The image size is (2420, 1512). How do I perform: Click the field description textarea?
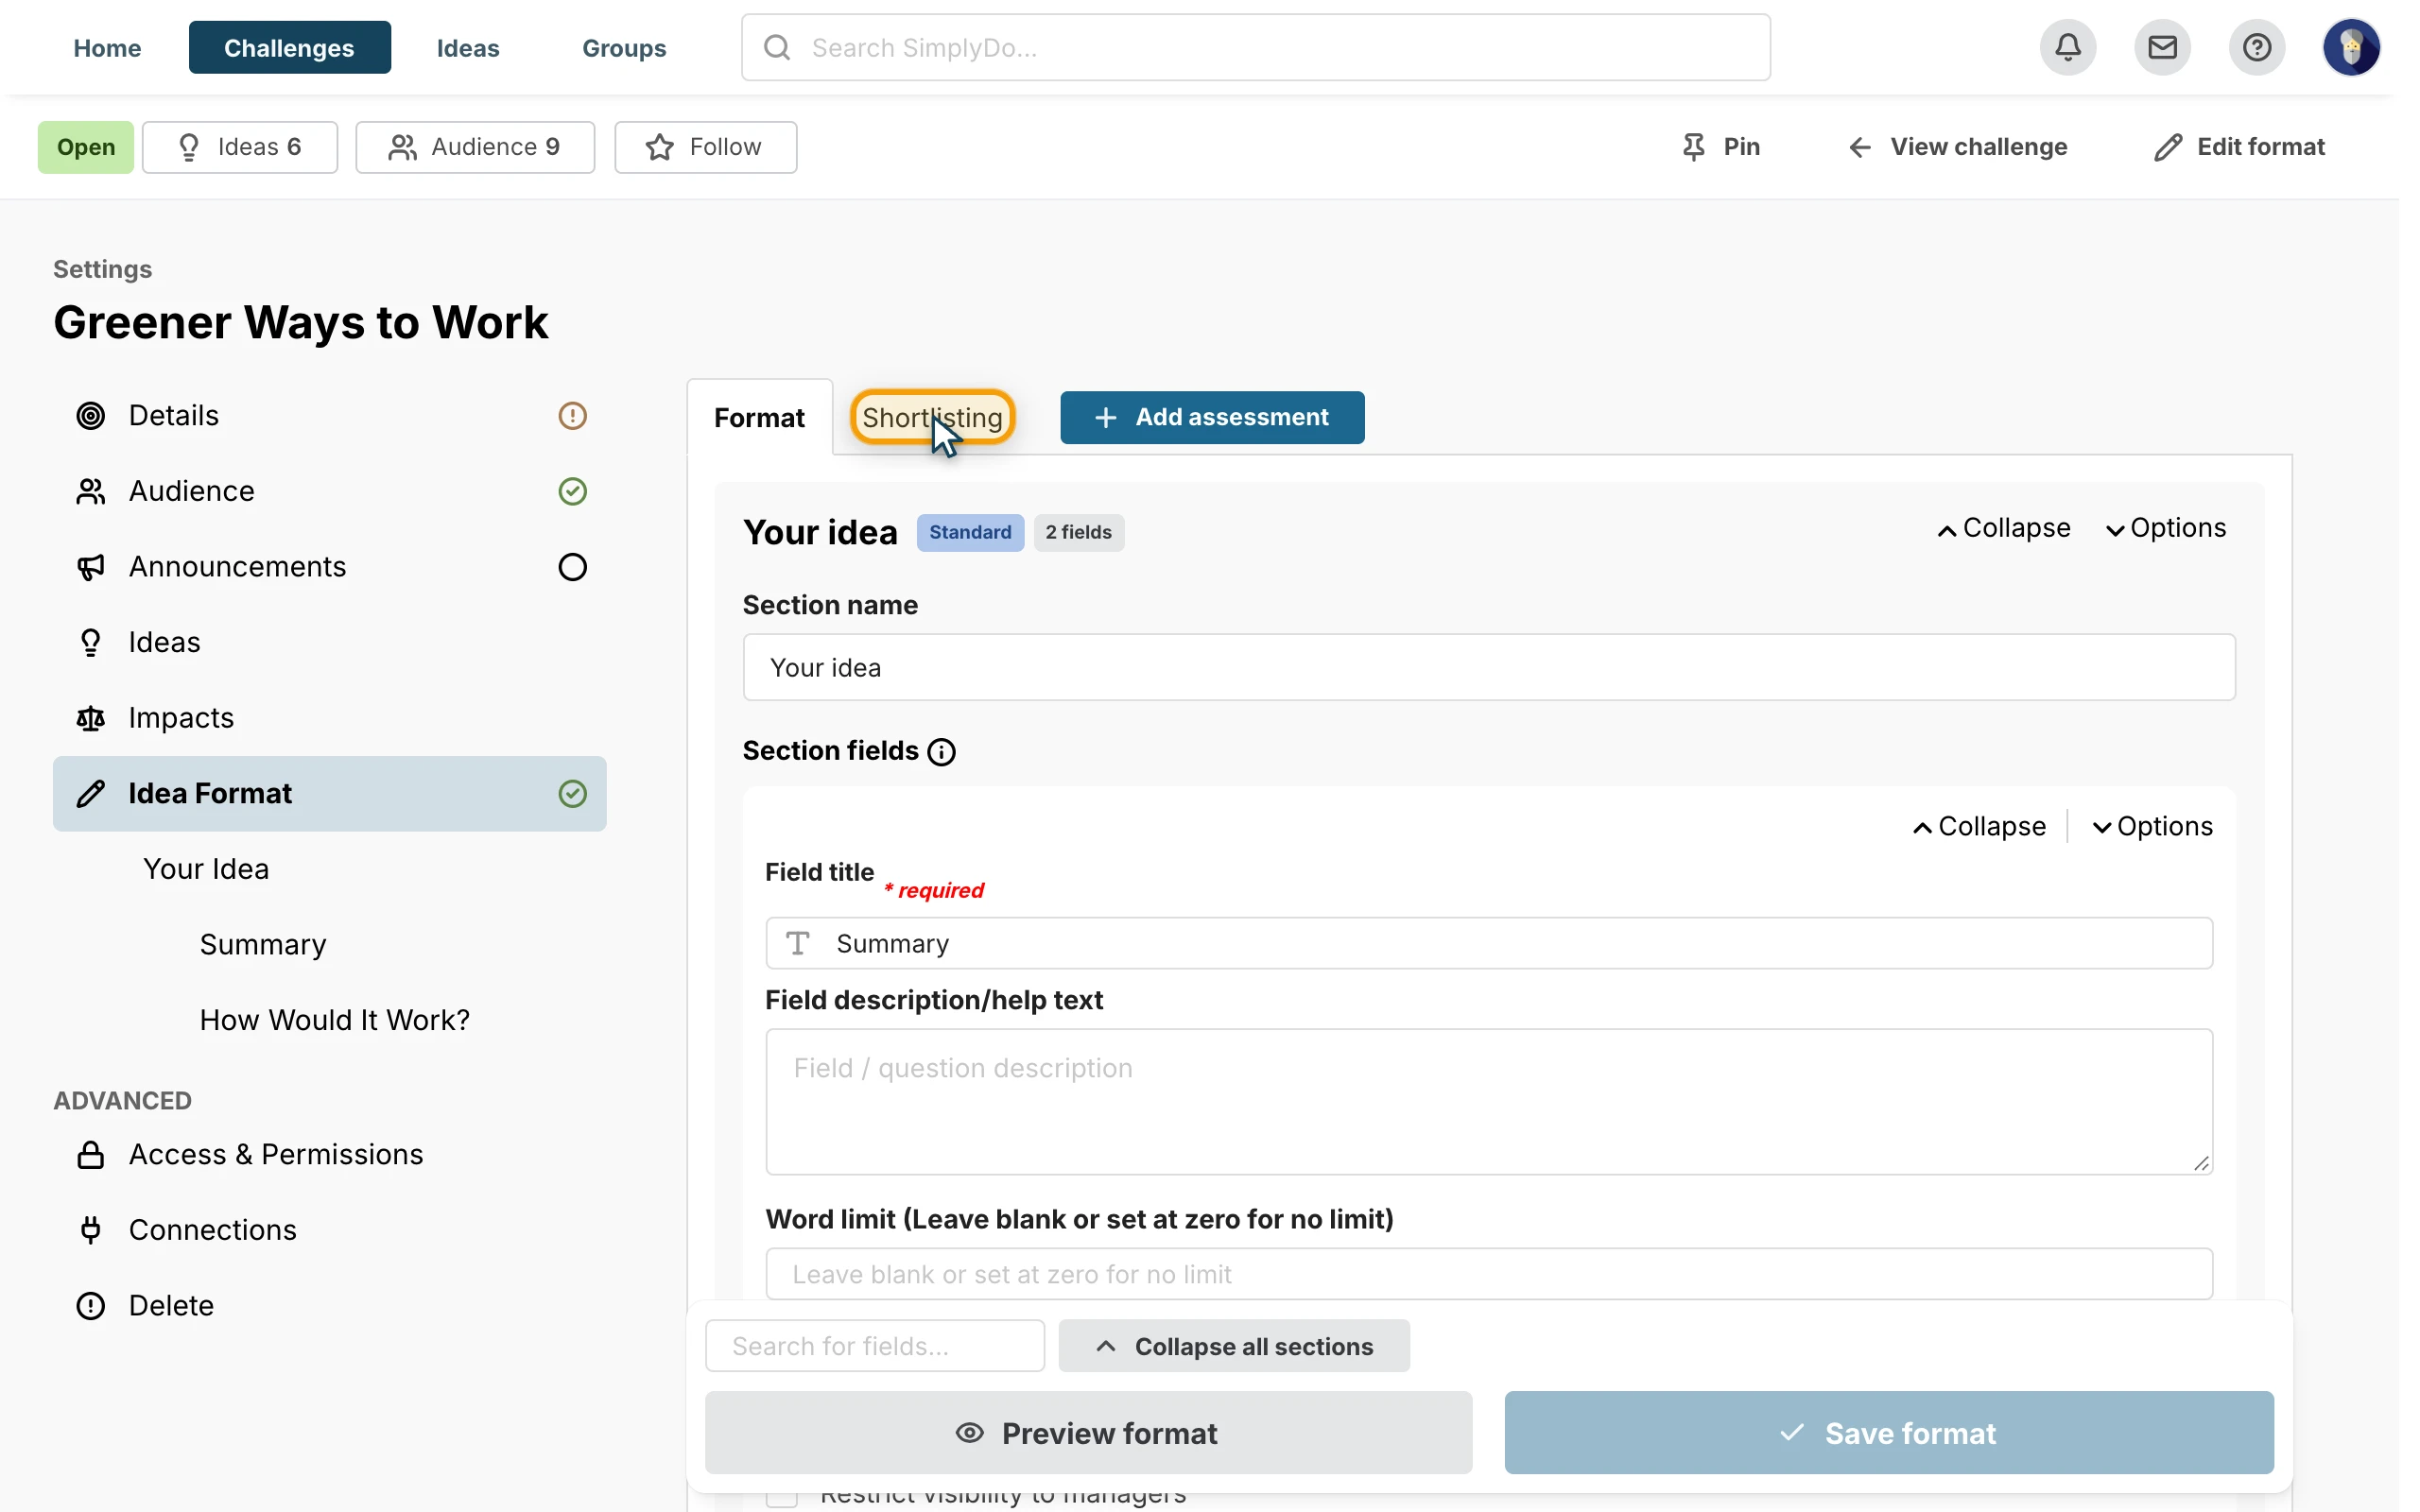[x=1489, y=1102]
